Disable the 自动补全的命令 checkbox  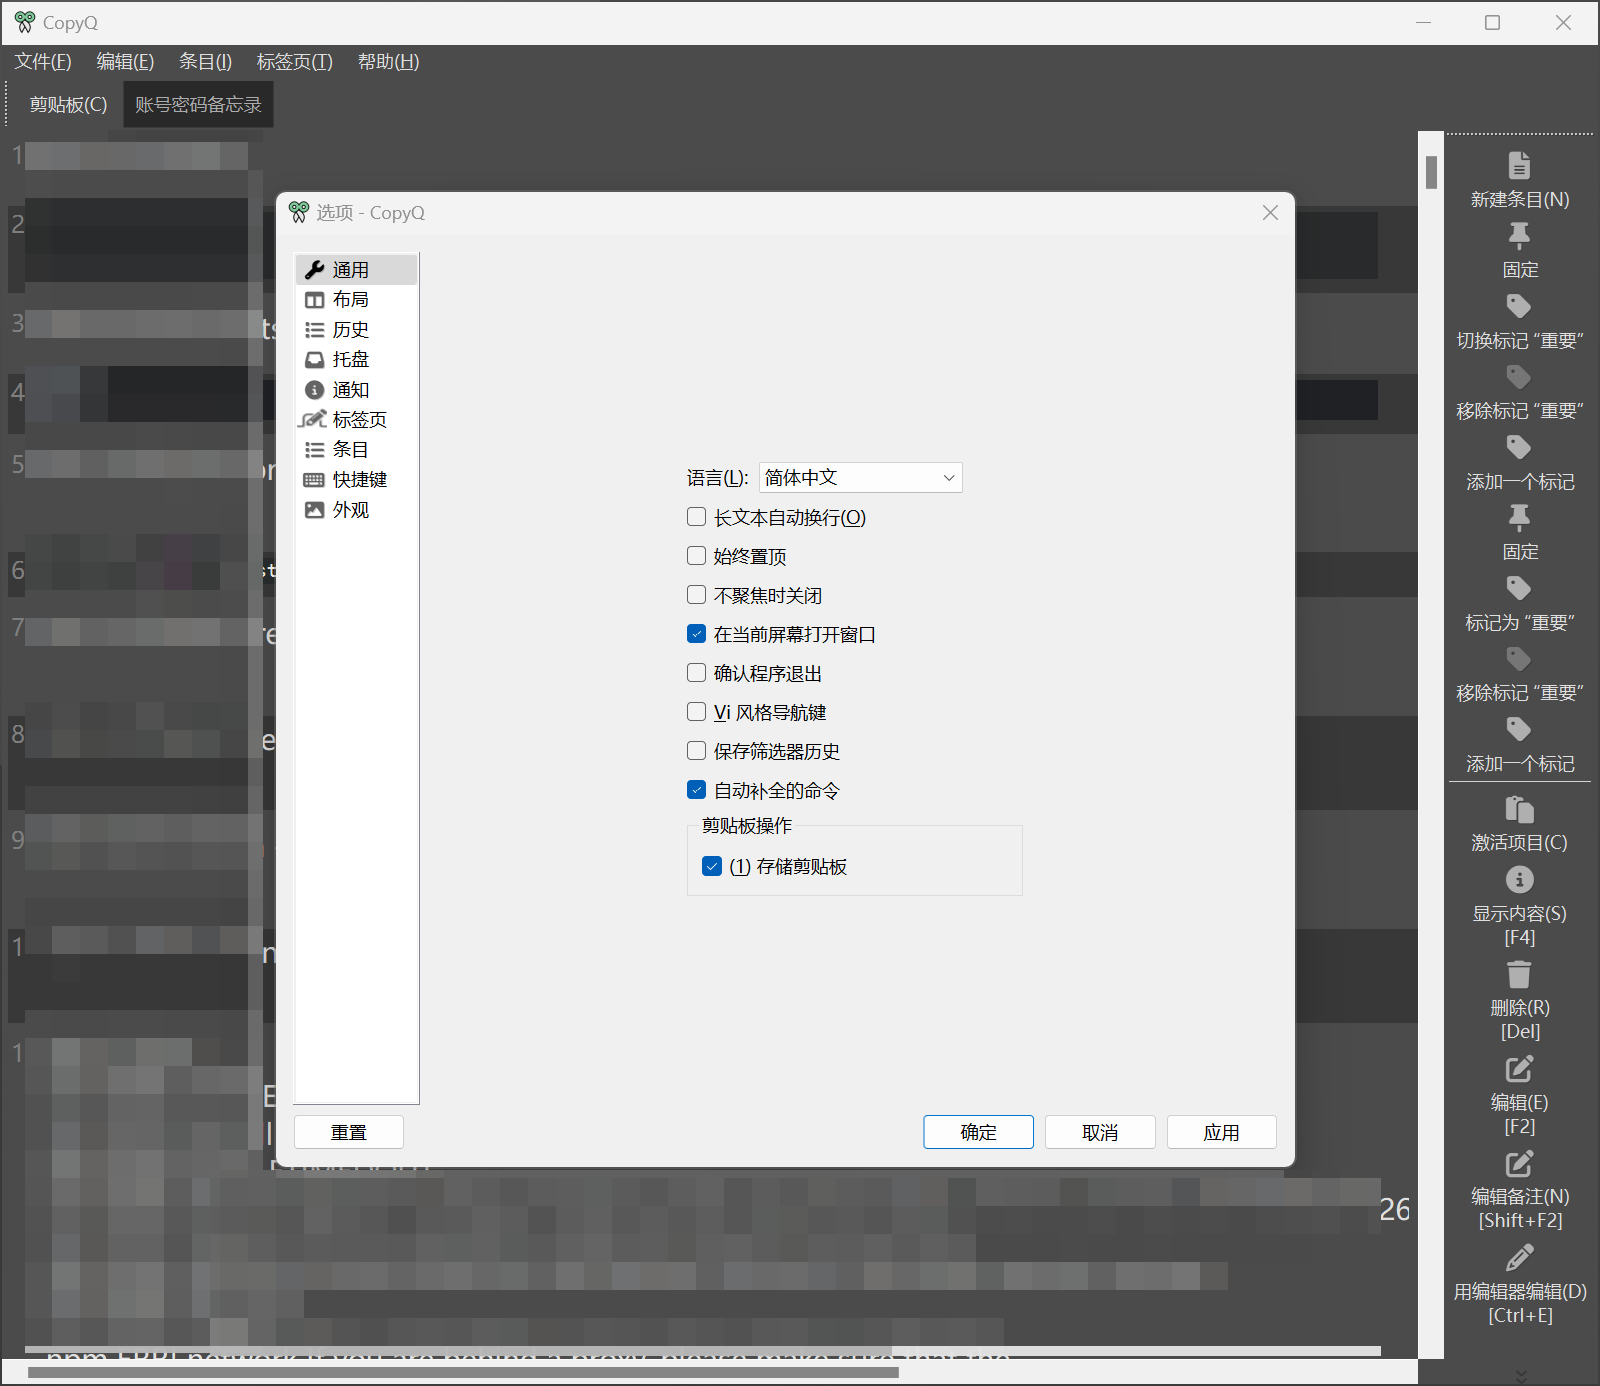coord(697,790)
